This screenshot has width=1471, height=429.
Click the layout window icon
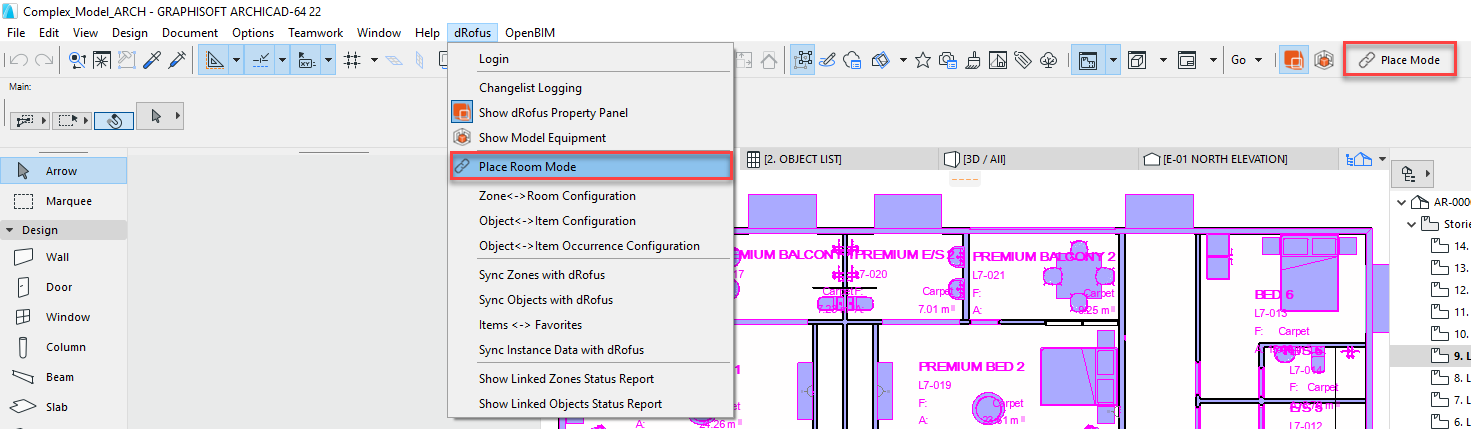[x=1187, y=60]
